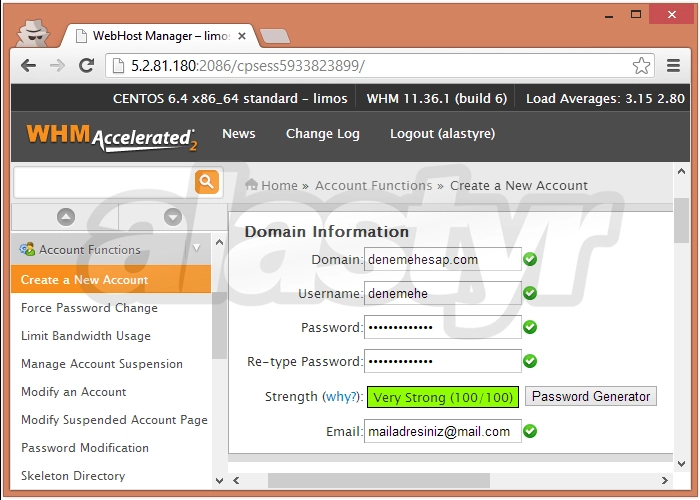This screenshot has width=700, height=500.
Task: Click the sidebar scroll up arrow
Action: tap(219, 242)
